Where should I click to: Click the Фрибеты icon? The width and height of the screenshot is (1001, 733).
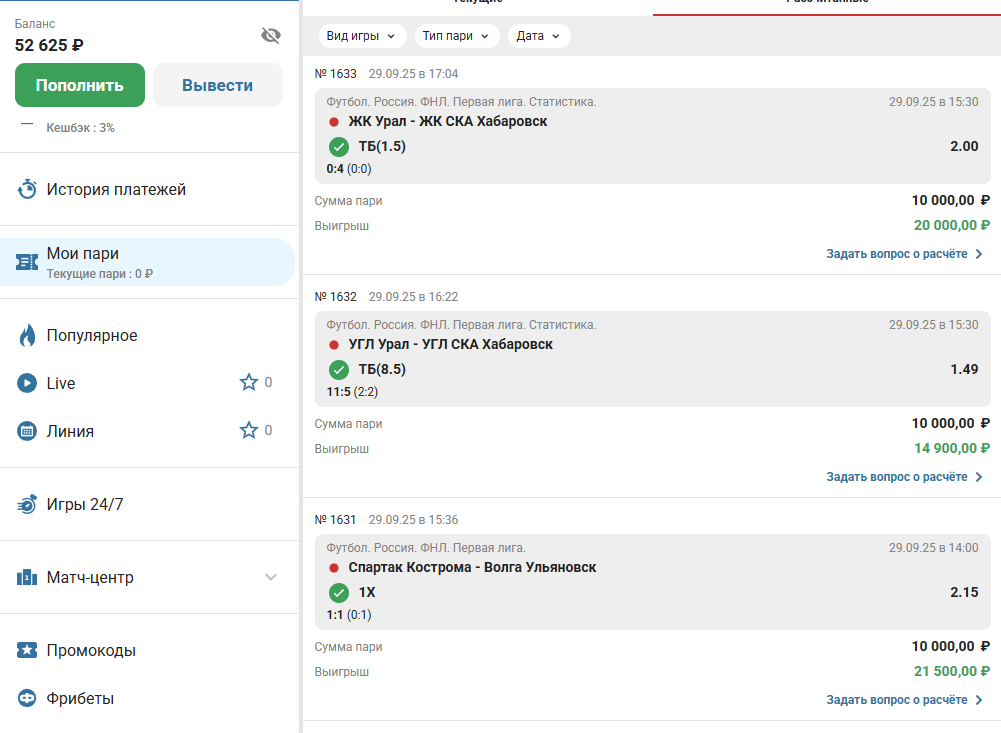tap(27, 698)
